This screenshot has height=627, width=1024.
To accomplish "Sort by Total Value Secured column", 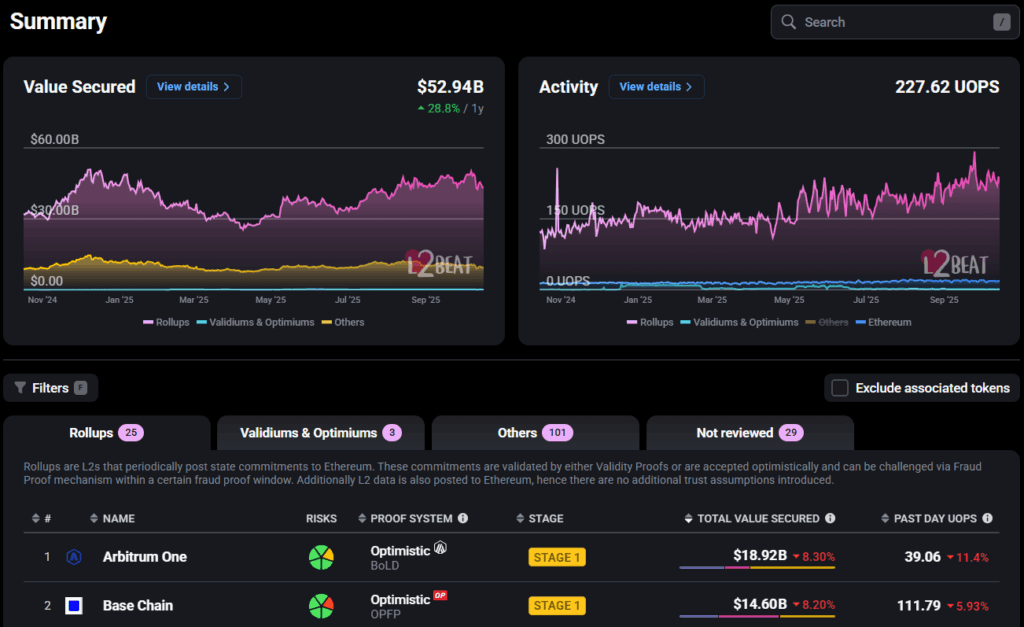I will [x=760, y=518].
